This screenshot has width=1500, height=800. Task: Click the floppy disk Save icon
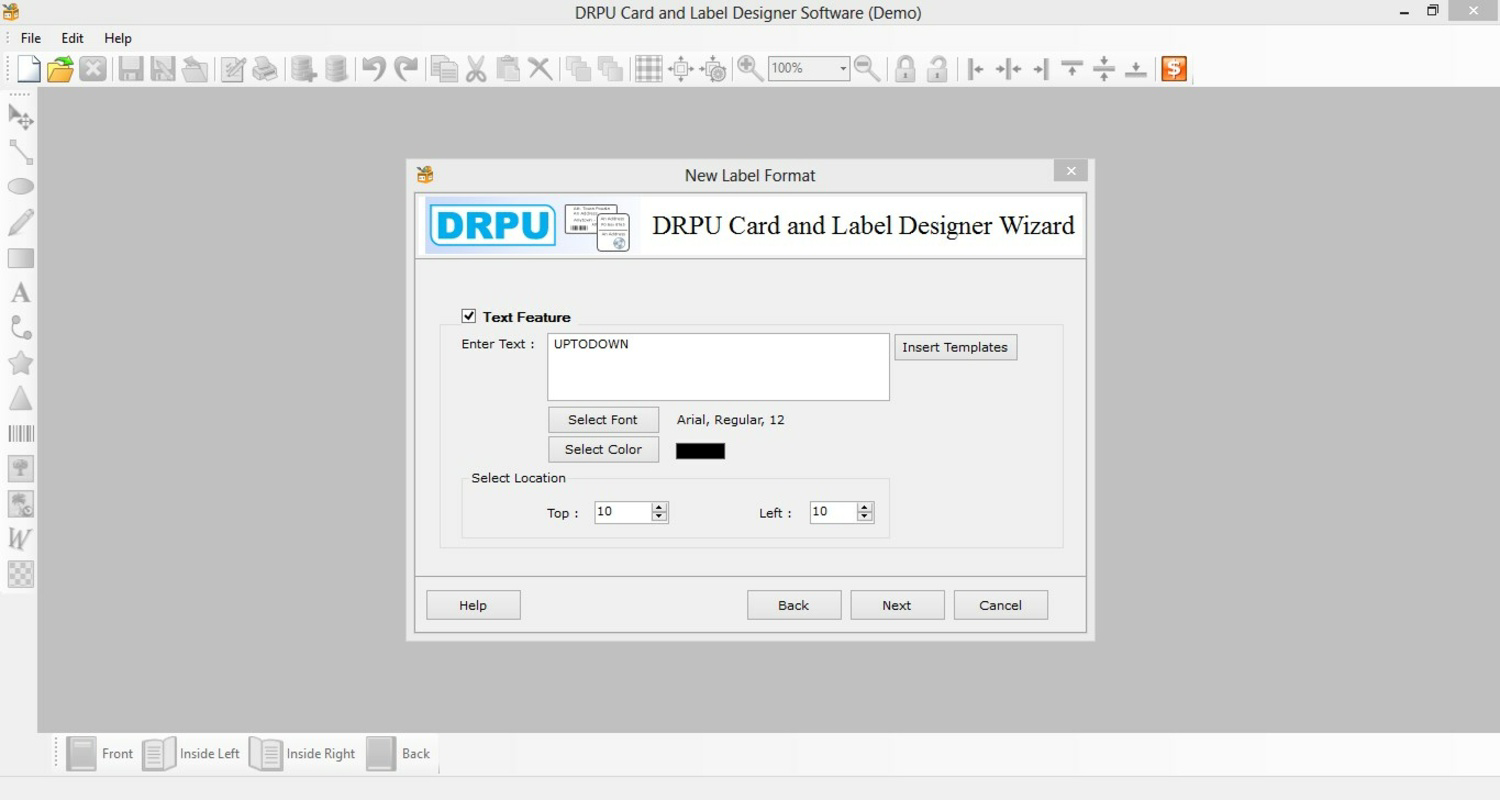pos(130,68)
